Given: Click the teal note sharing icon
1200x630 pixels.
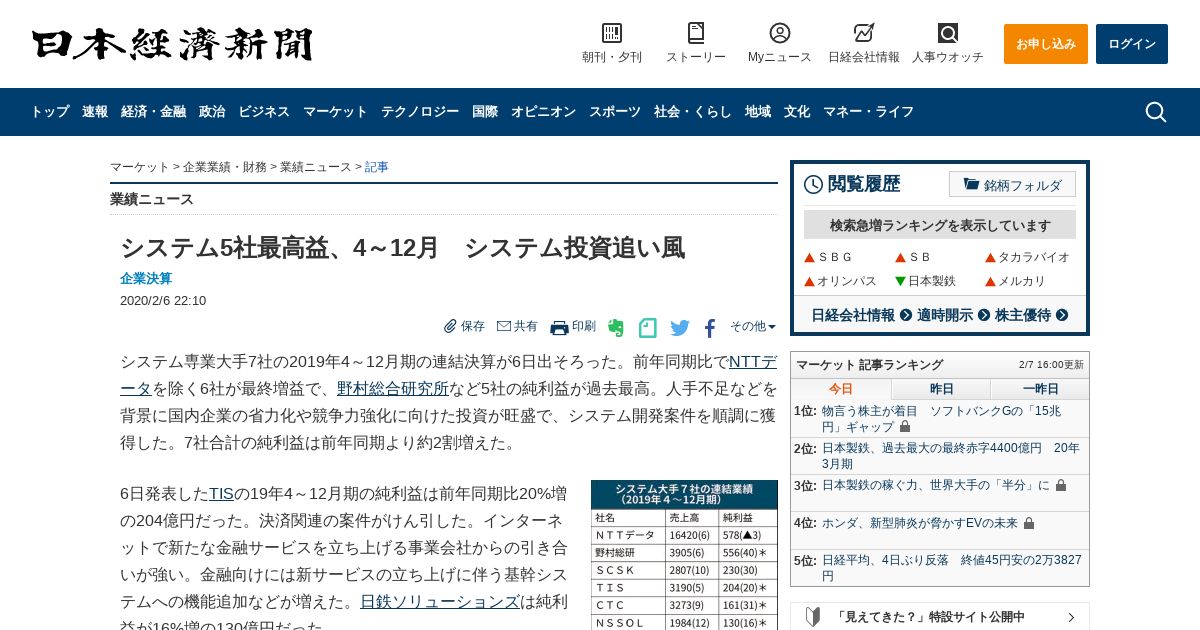Looking at the screenshot, I should pyautogui.click(x=648, y=327).
